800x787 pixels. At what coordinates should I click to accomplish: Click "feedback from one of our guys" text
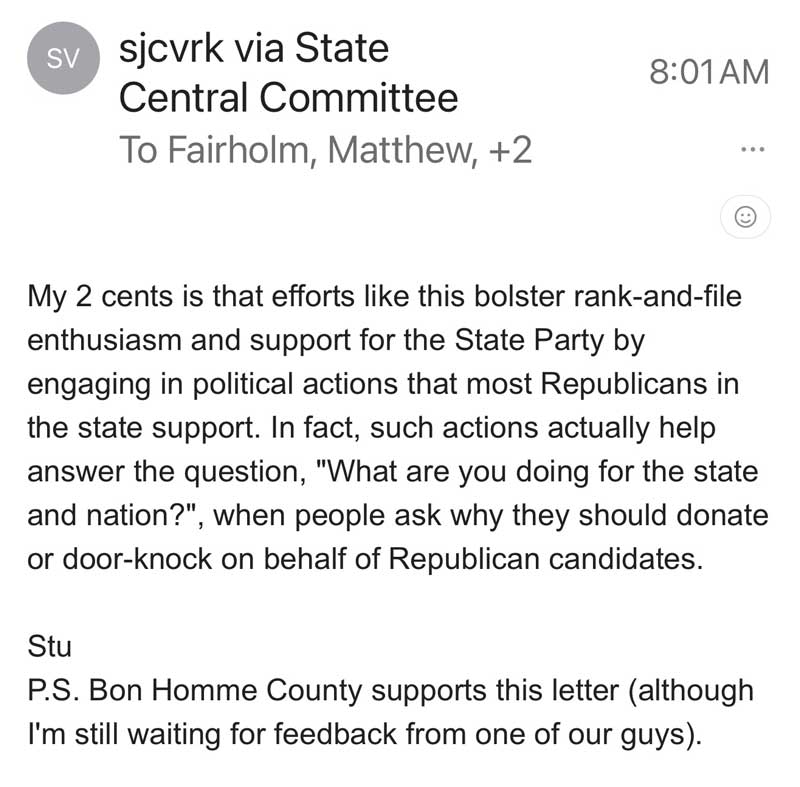tap(488, 734)
